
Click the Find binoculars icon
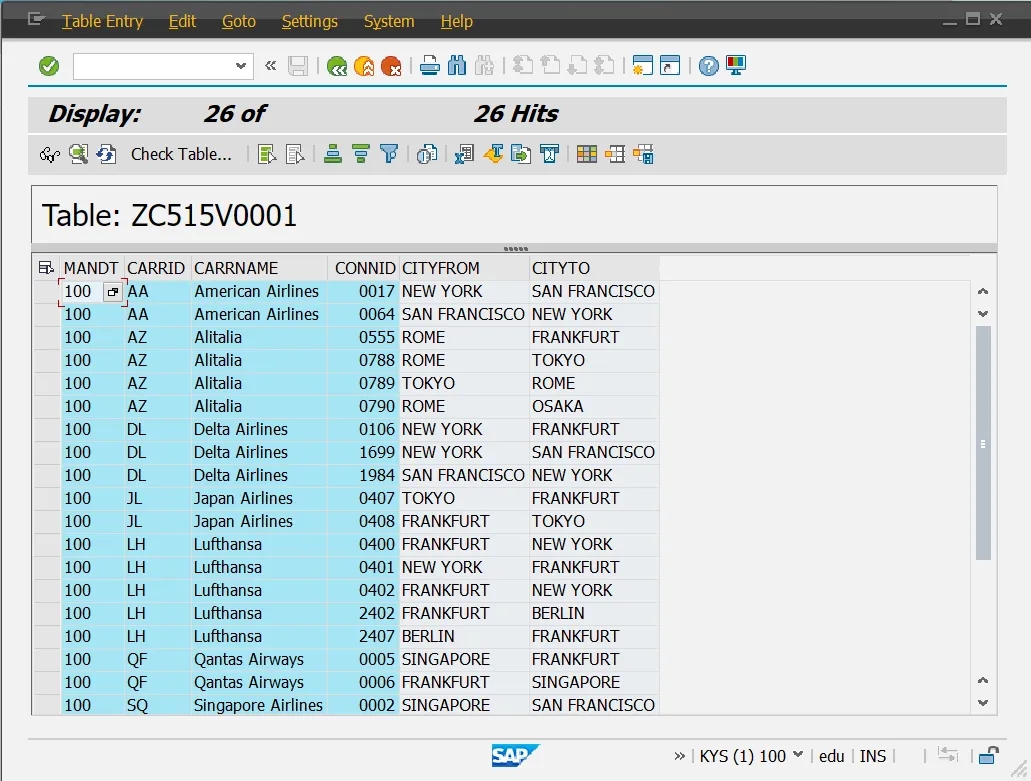pos(456,66)
